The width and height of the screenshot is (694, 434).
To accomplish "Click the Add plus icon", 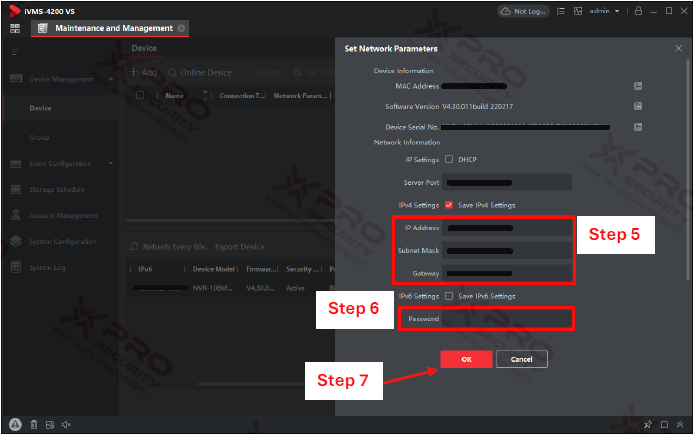I will 133,72.
